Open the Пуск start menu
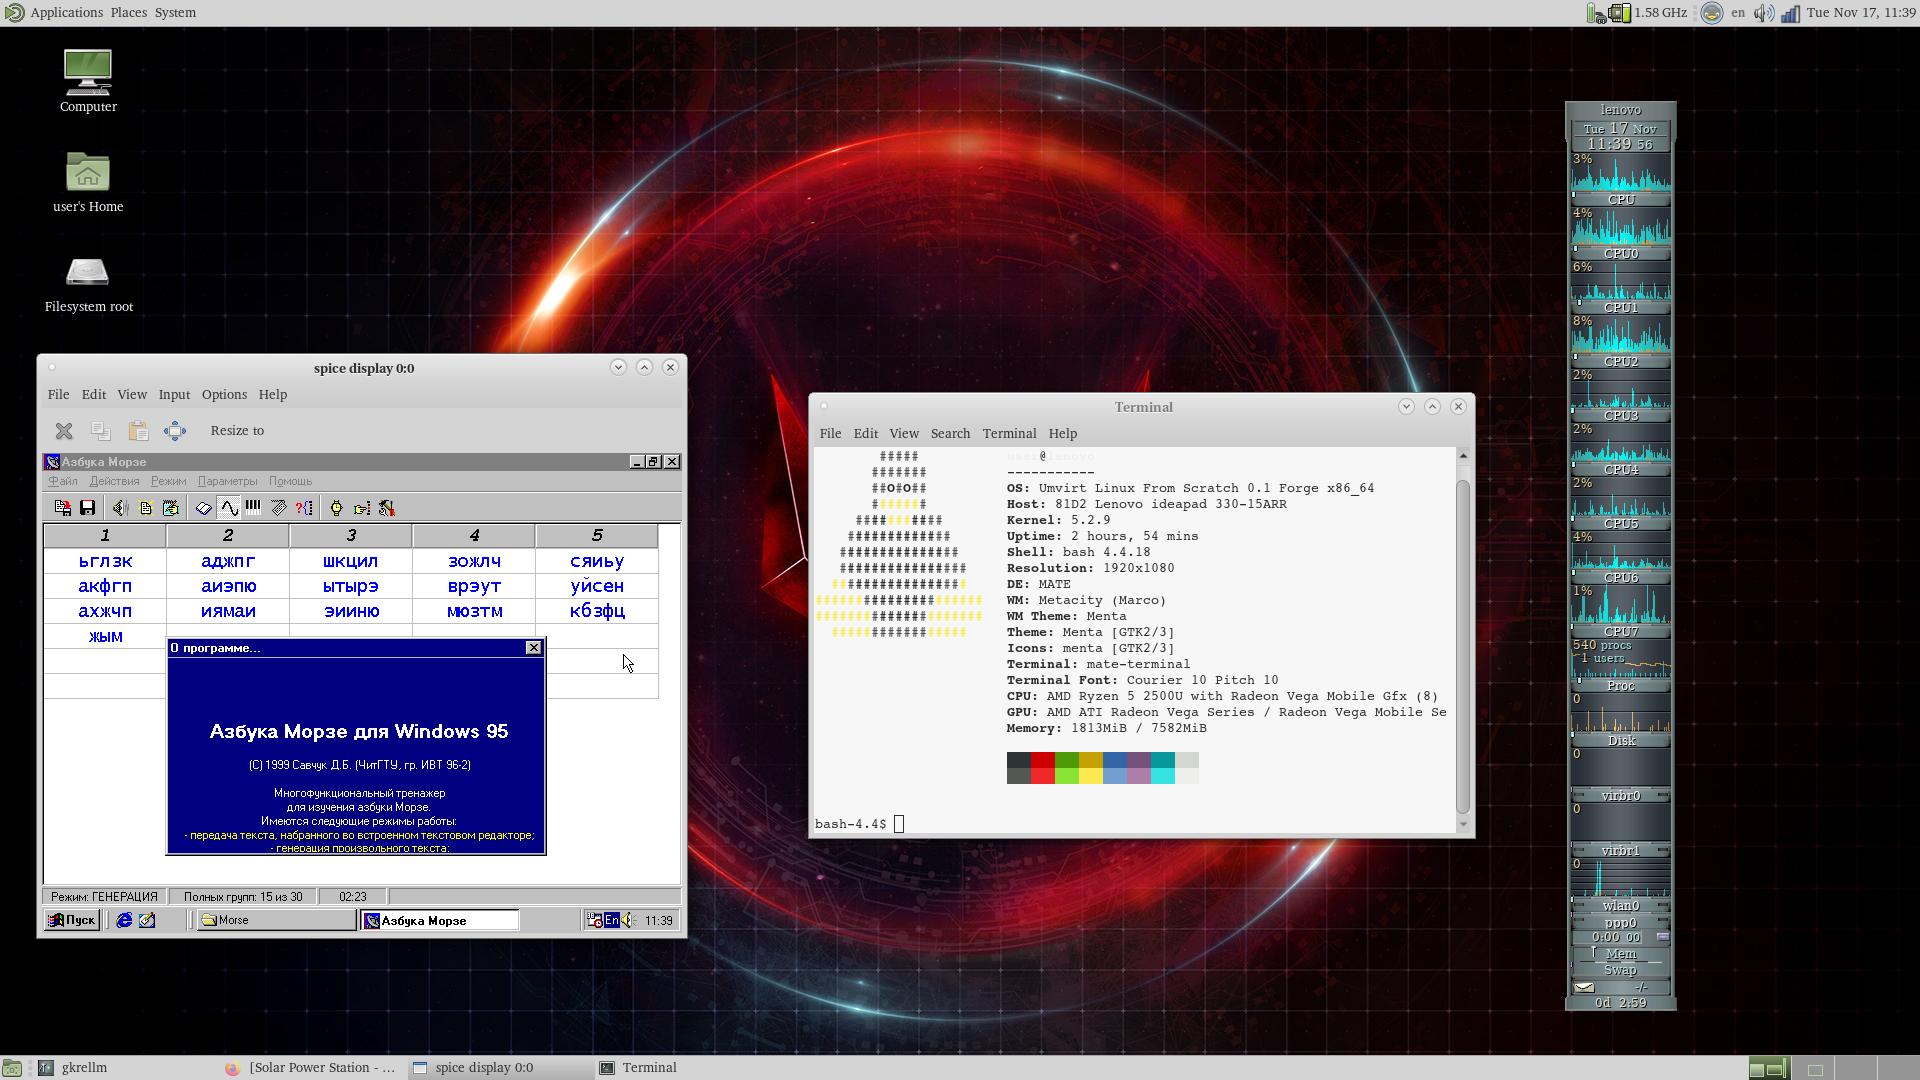1920x1080 pixels. [x=73, y=921]
